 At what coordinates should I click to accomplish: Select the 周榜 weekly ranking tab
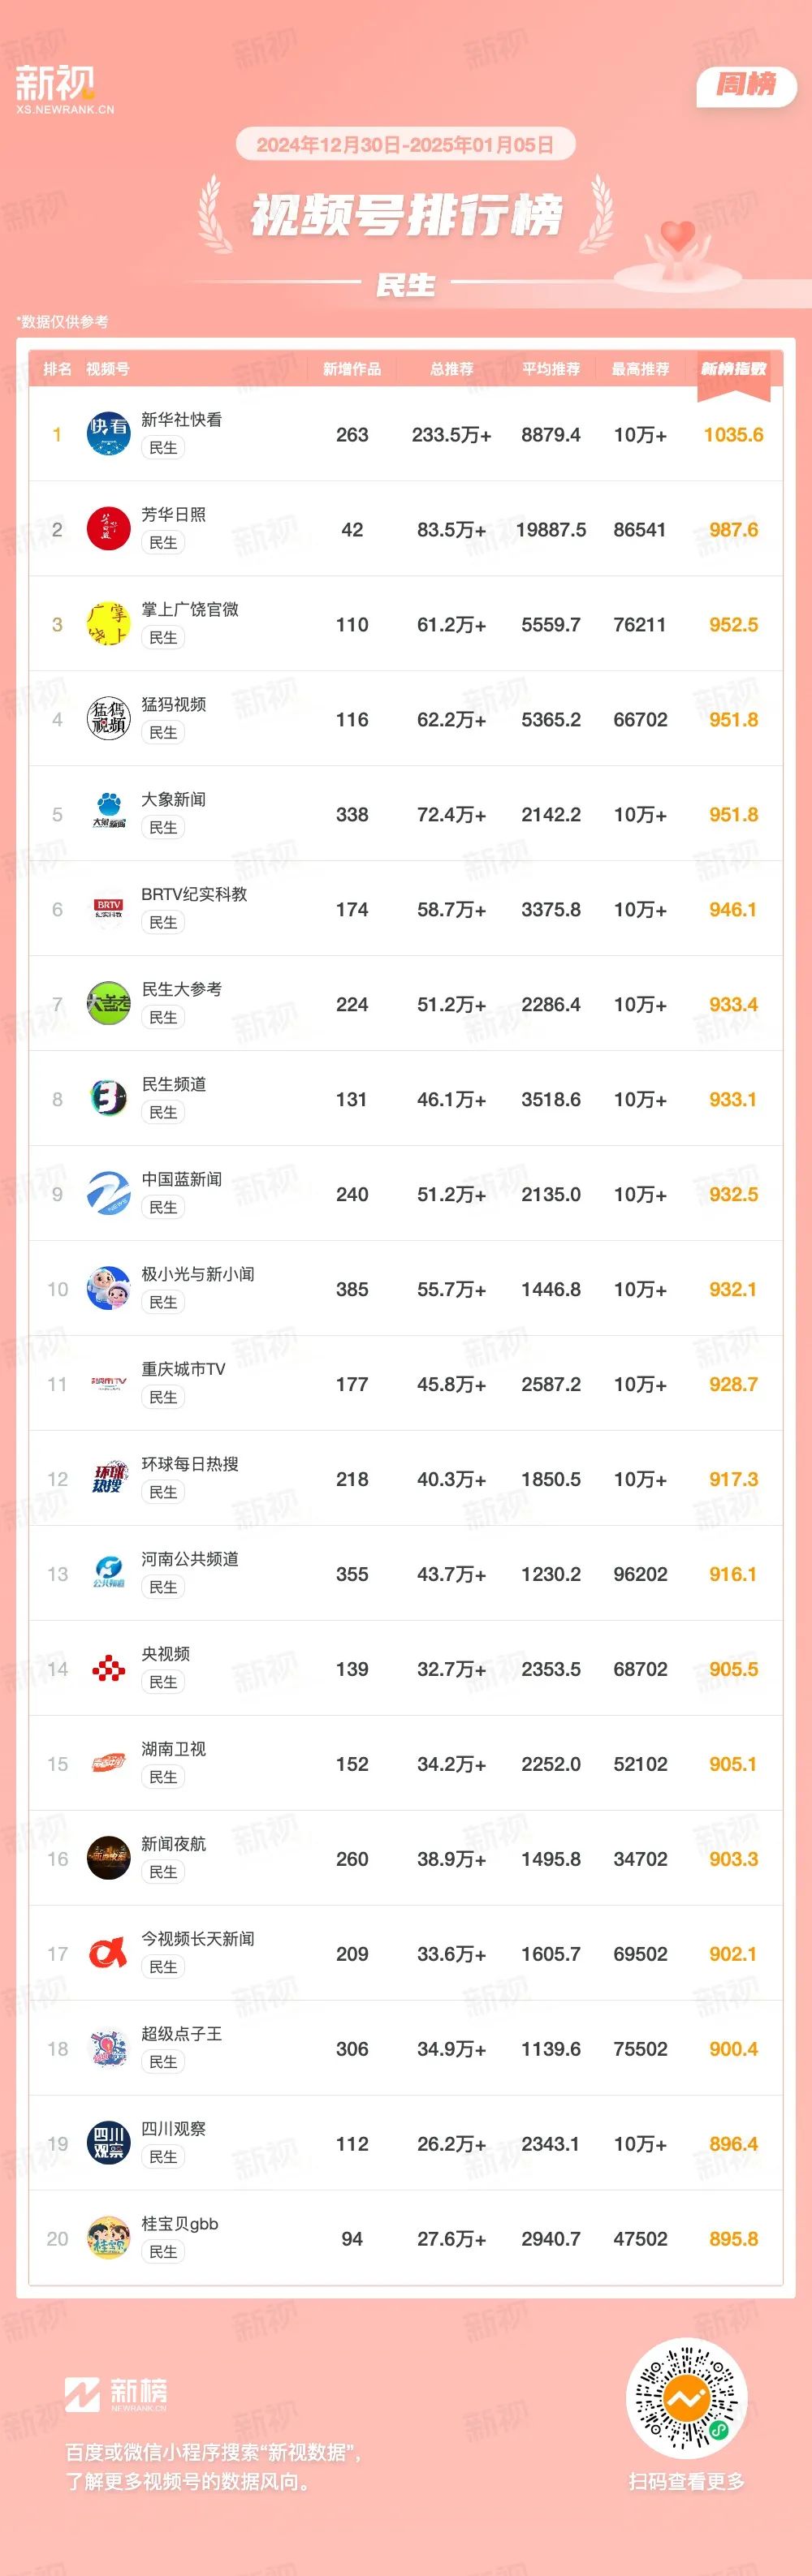point(746,85)
